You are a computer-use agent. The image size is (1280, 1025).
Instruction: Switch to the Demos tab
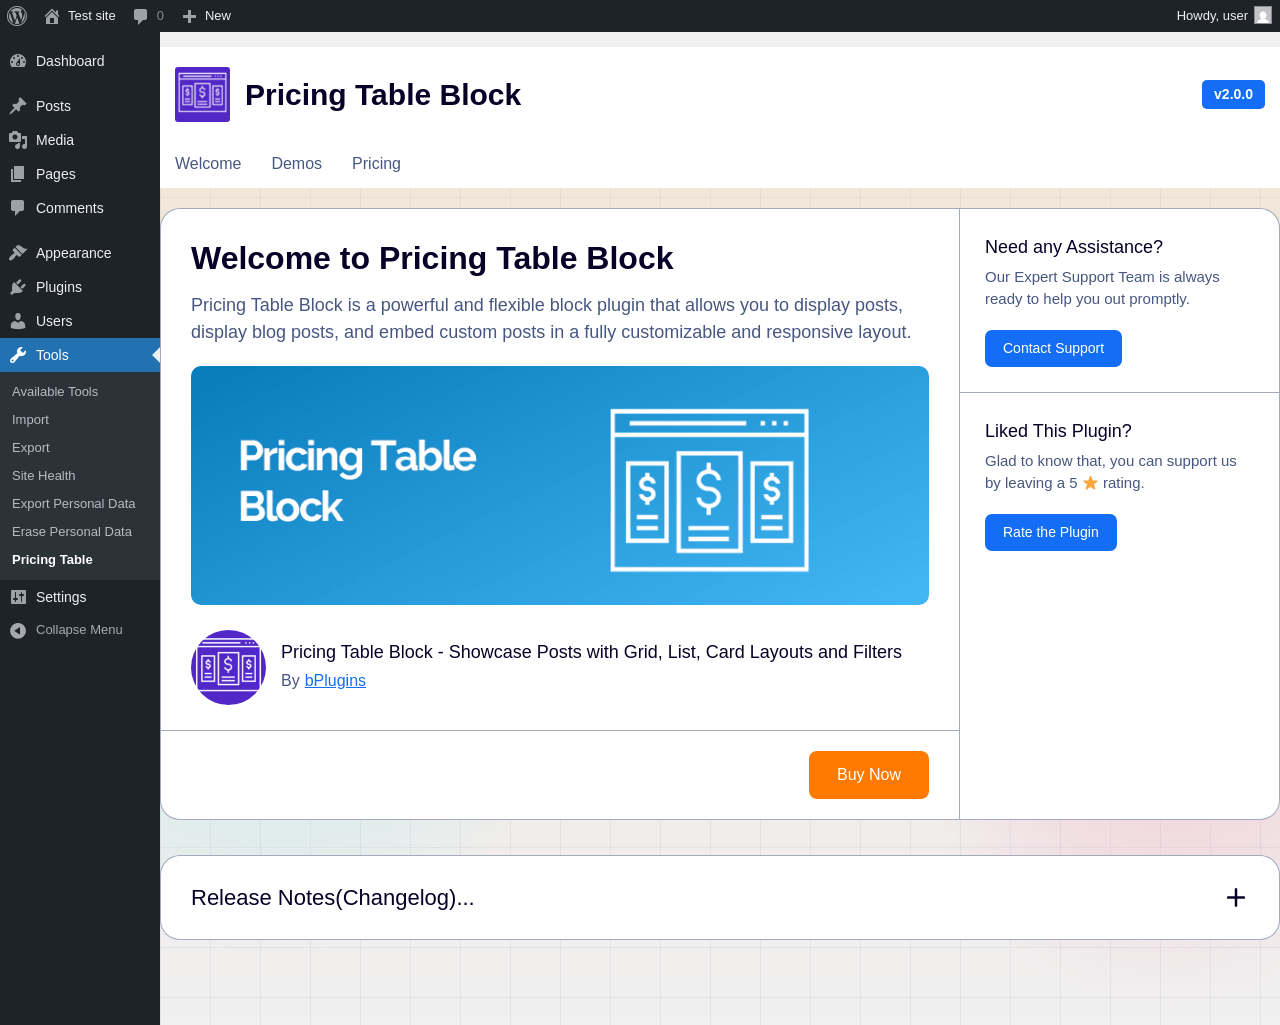click(x=296, y=164)
